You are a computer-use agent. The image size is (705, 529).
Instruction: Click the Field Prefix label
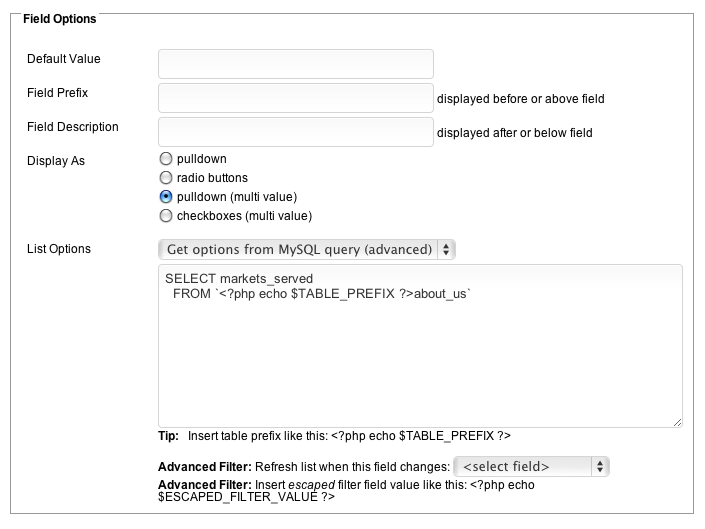click(57, 93)
